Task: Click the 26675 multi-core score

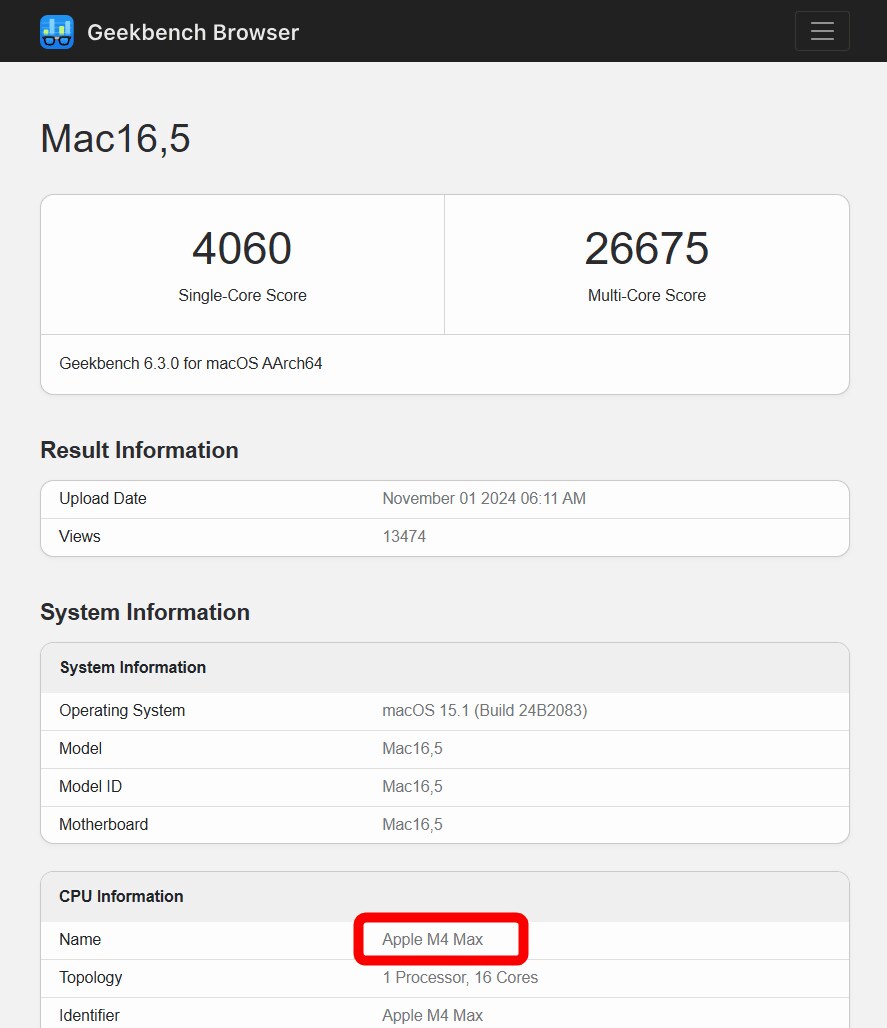Action: 646,248
